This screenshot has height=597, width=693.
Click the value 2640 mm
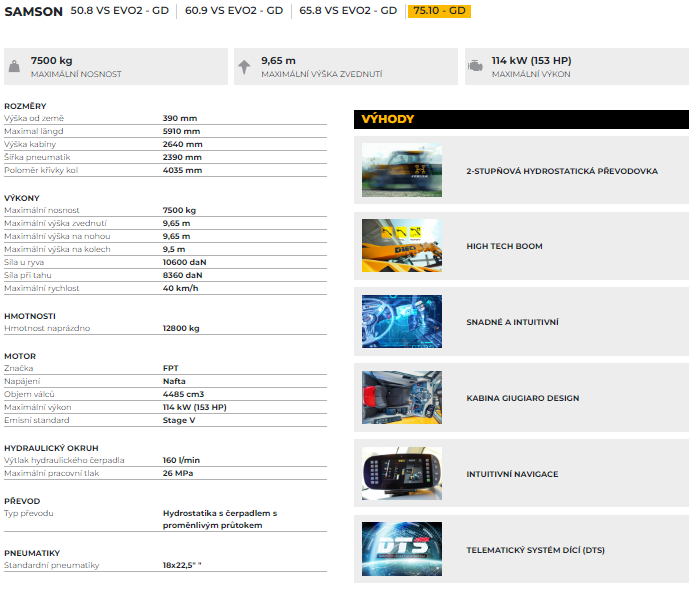(x=183, y=144)
